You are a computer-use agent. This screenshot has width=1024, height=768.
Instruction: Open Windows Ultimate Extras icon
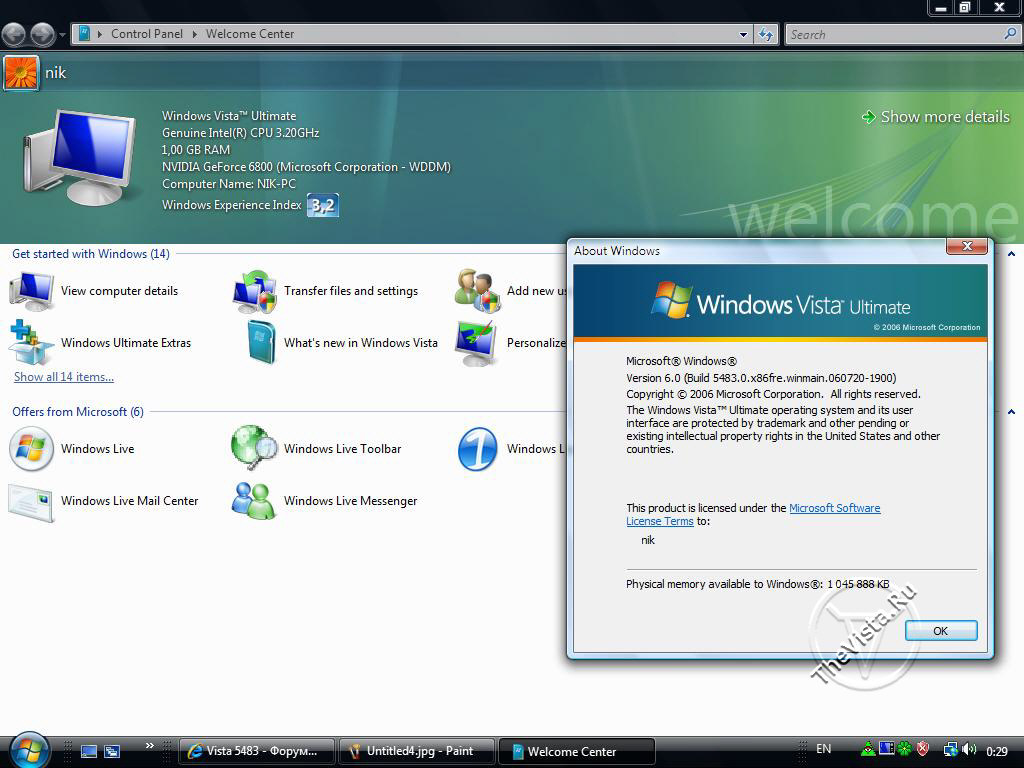tap(31, 342)
